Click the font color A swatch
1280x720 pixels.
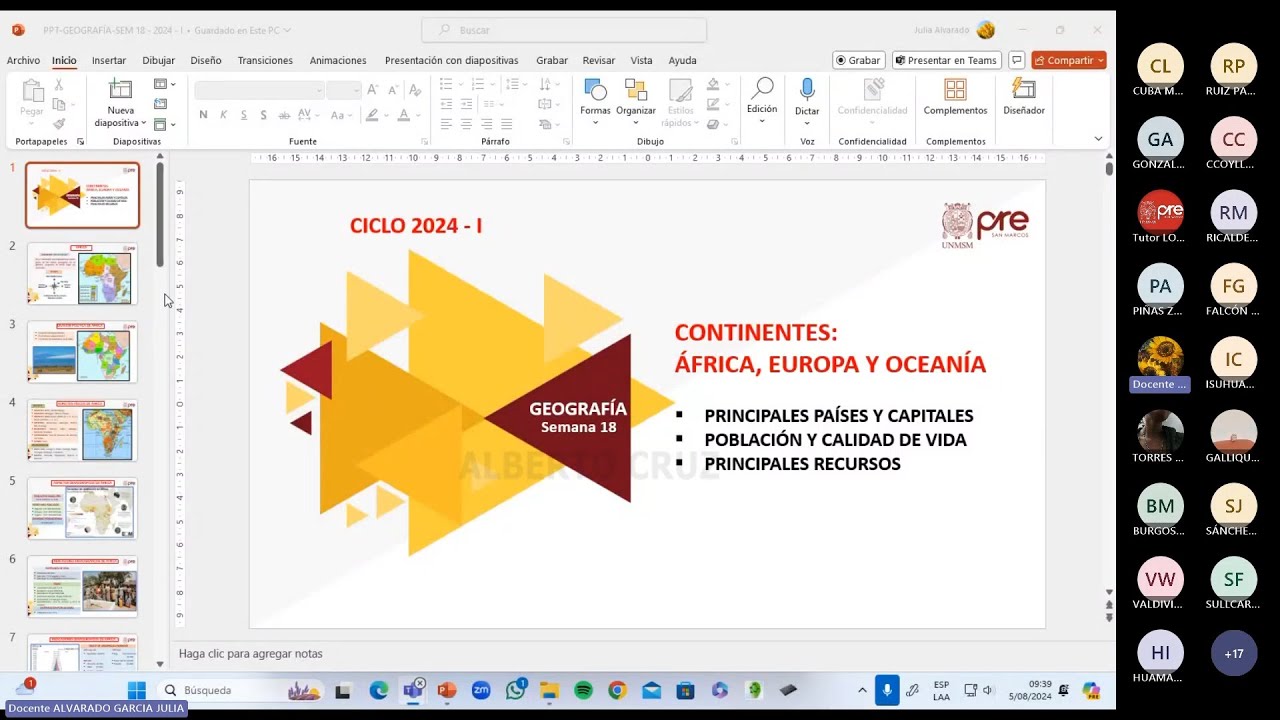404,115
